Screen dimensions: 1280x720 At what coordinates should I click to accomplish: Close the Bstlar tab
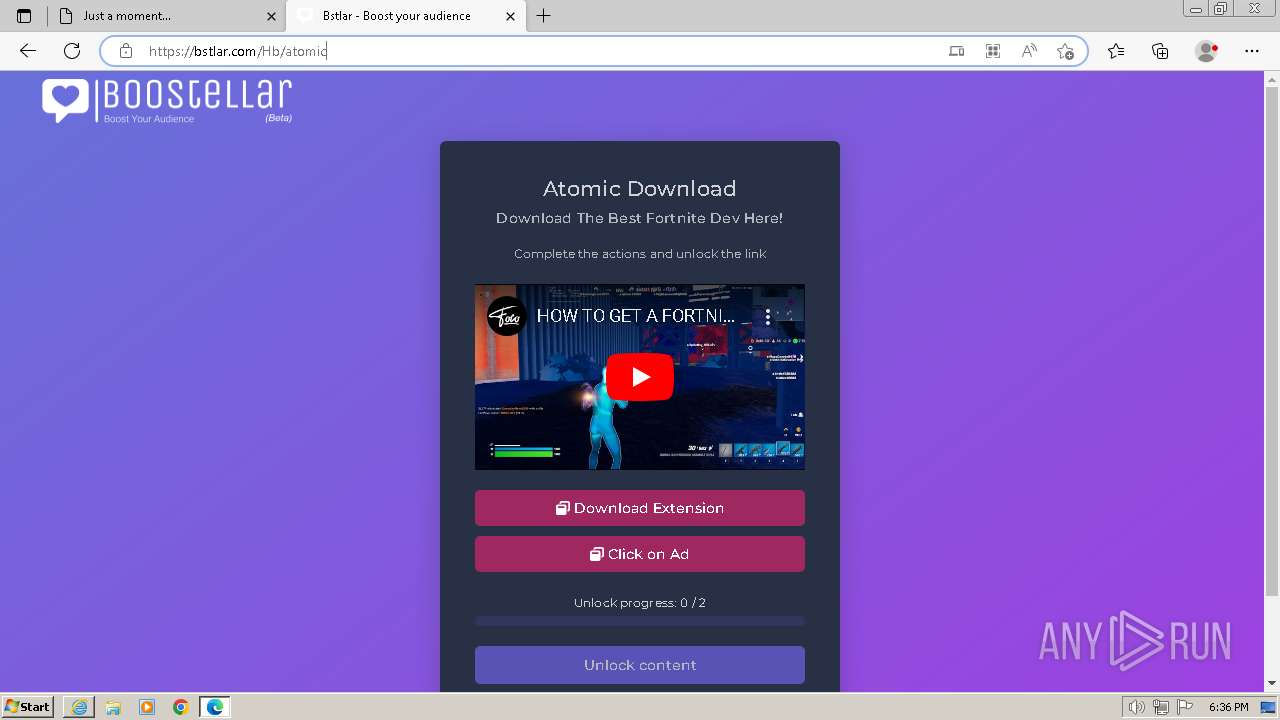pyautogui.click(x=511, y=16)
